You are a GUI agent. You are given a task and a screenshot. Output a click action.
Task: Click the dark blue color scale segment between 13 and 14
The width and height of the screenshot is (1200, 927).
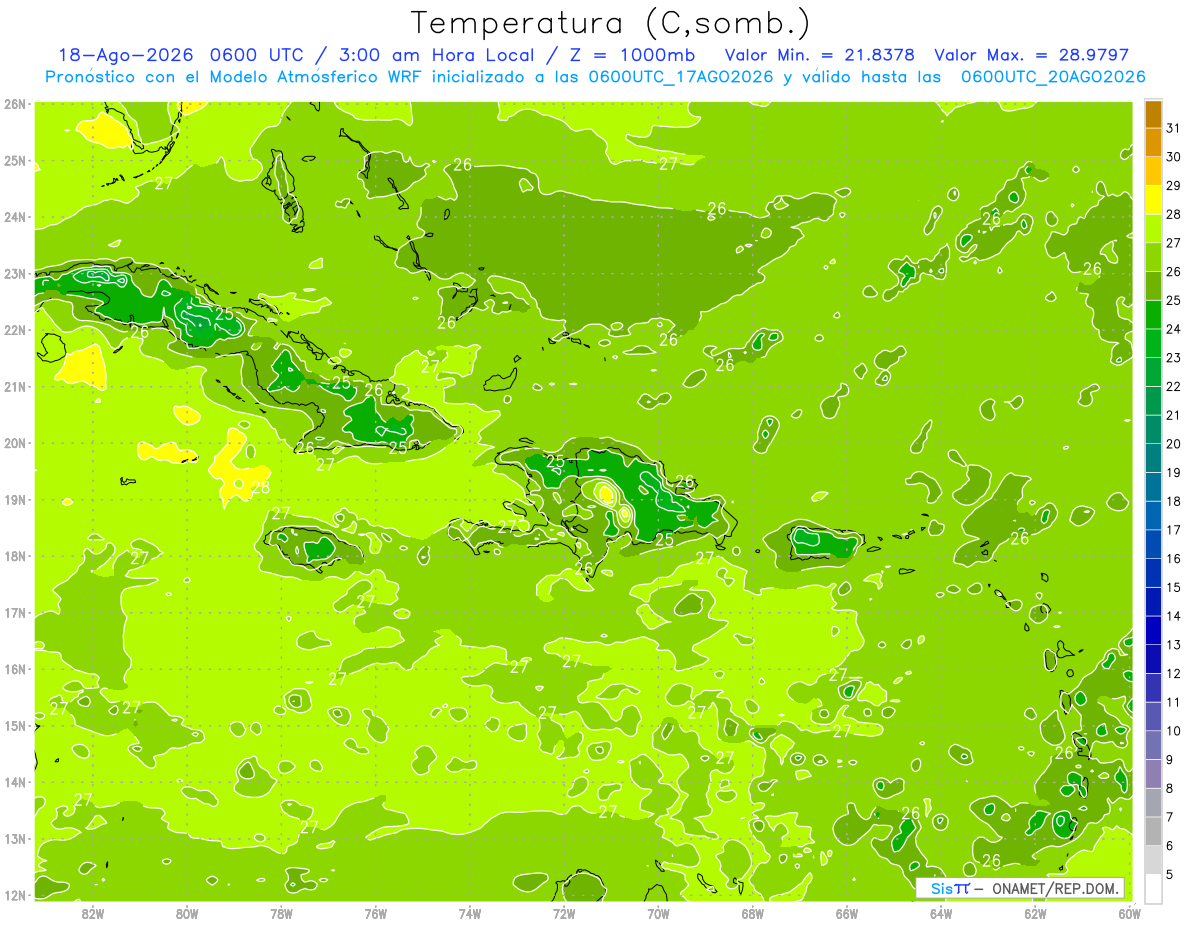[1154, 630]
